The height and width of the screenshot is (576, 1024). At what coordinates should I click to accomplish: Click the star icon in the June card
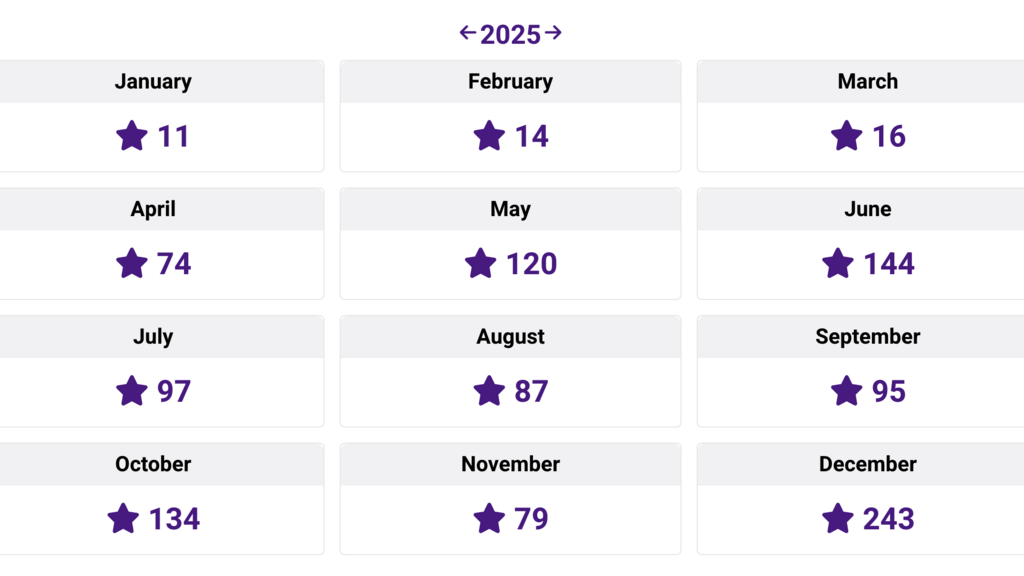(x=837, y=263)
